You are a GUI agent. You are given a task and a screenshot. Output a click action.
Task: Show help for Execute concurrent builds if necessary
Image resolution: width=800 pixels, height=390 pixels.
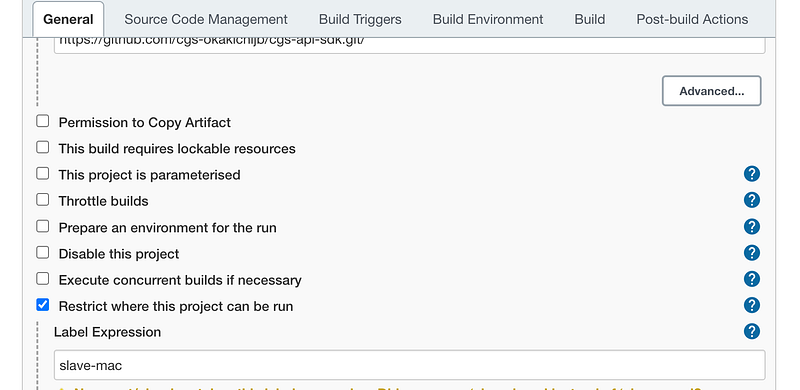752,279
